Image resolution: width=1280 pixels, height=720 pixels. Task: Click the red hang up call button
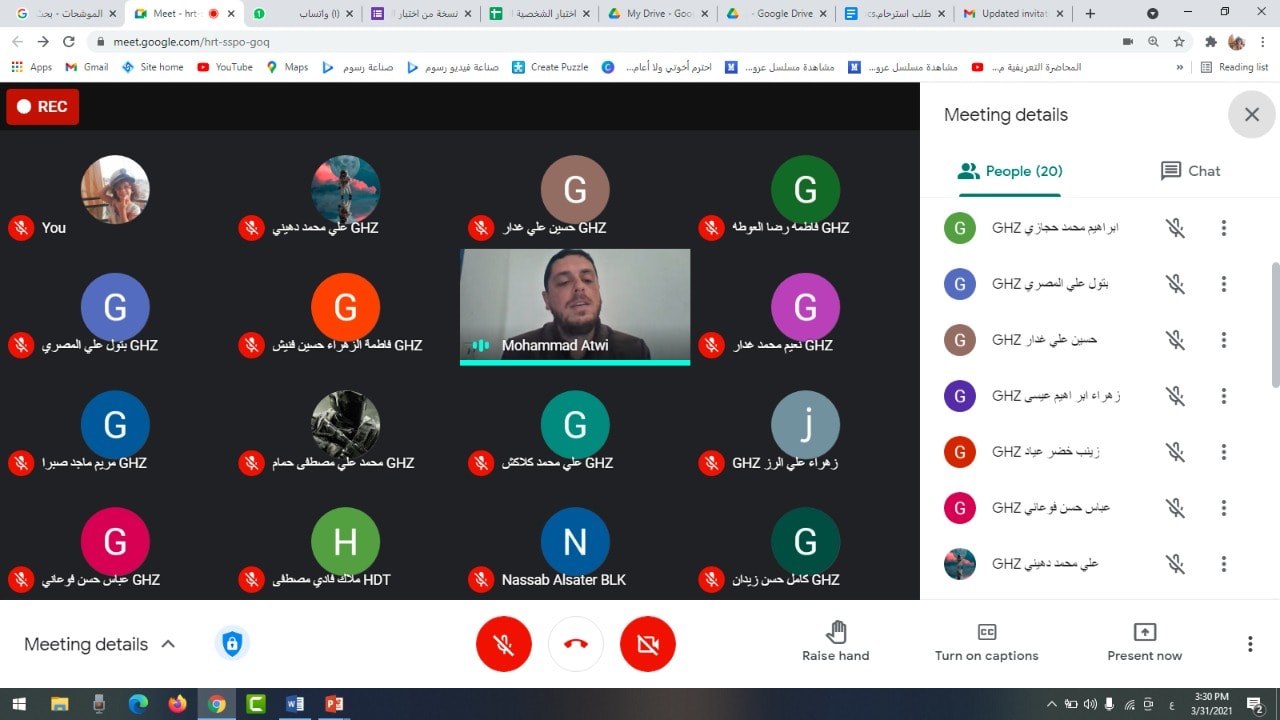click(575, 644)
